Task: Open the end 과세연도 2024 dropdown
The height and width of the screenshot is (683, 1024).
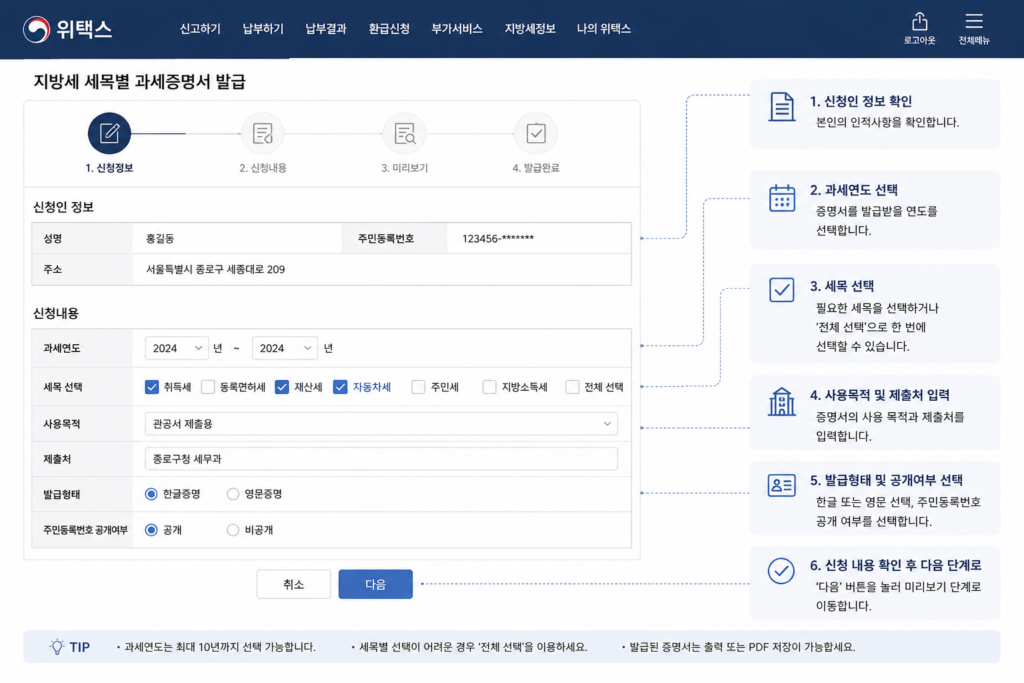Action: [x=284, y=348]
